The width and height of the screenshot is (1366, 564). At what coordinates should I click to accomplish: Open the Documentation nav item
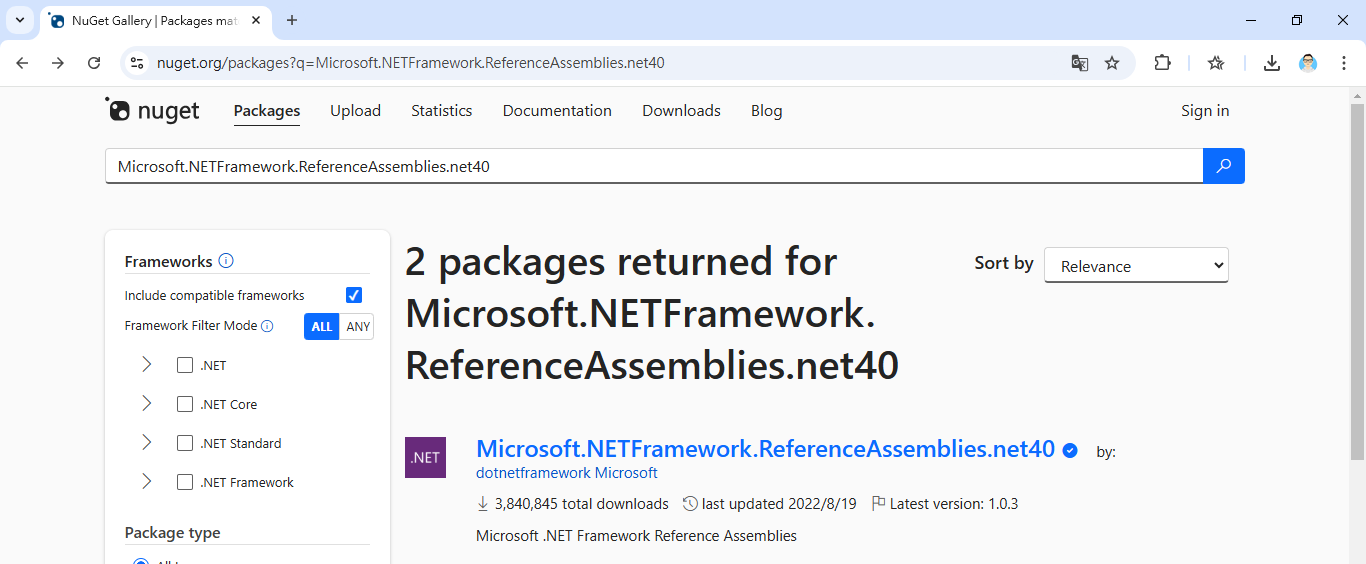click(x=557, y=111)
